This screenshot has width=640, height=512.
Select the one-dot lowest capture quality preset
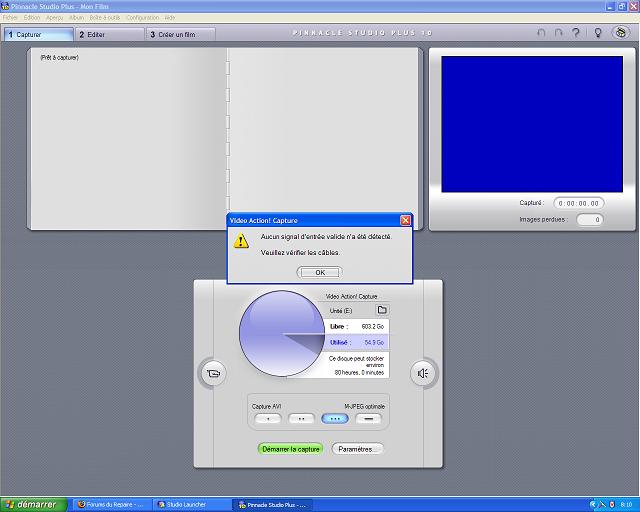point(268,419)
